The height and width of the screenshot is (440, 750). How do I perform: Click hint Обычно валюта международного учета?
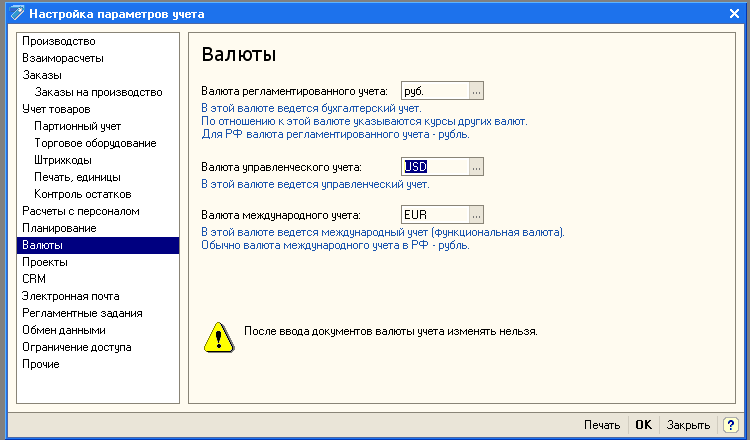pyautogui.click(x=335, y=245)
